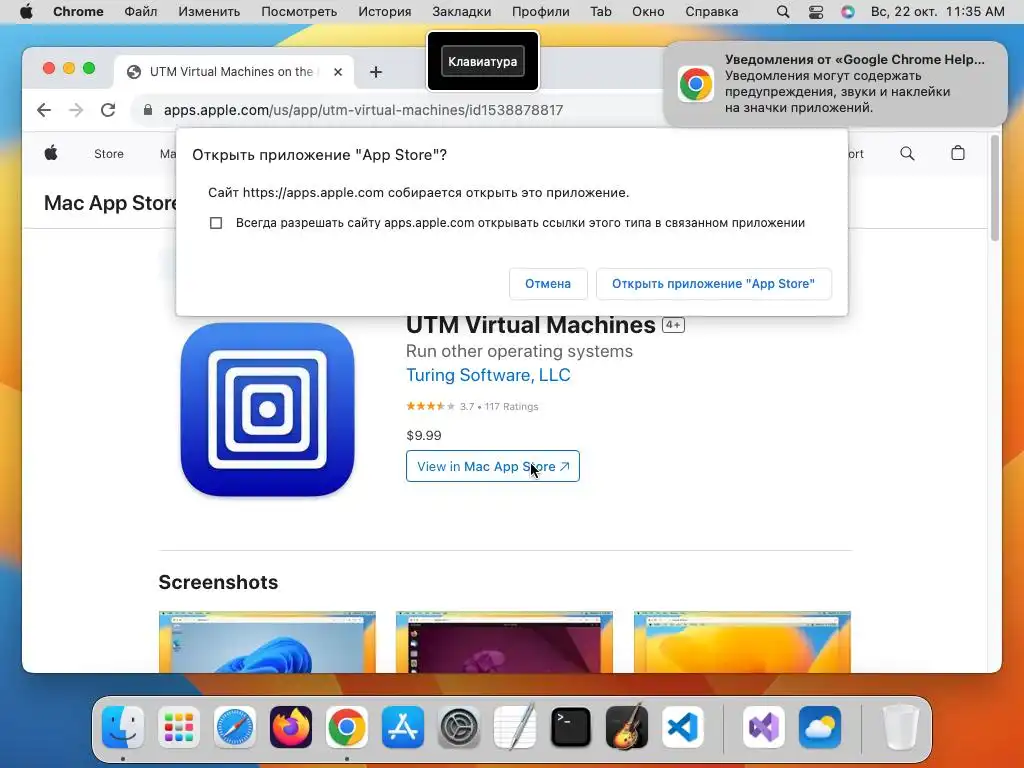
Task: Open GarageBand from the Dock
Action: (627, 727)
